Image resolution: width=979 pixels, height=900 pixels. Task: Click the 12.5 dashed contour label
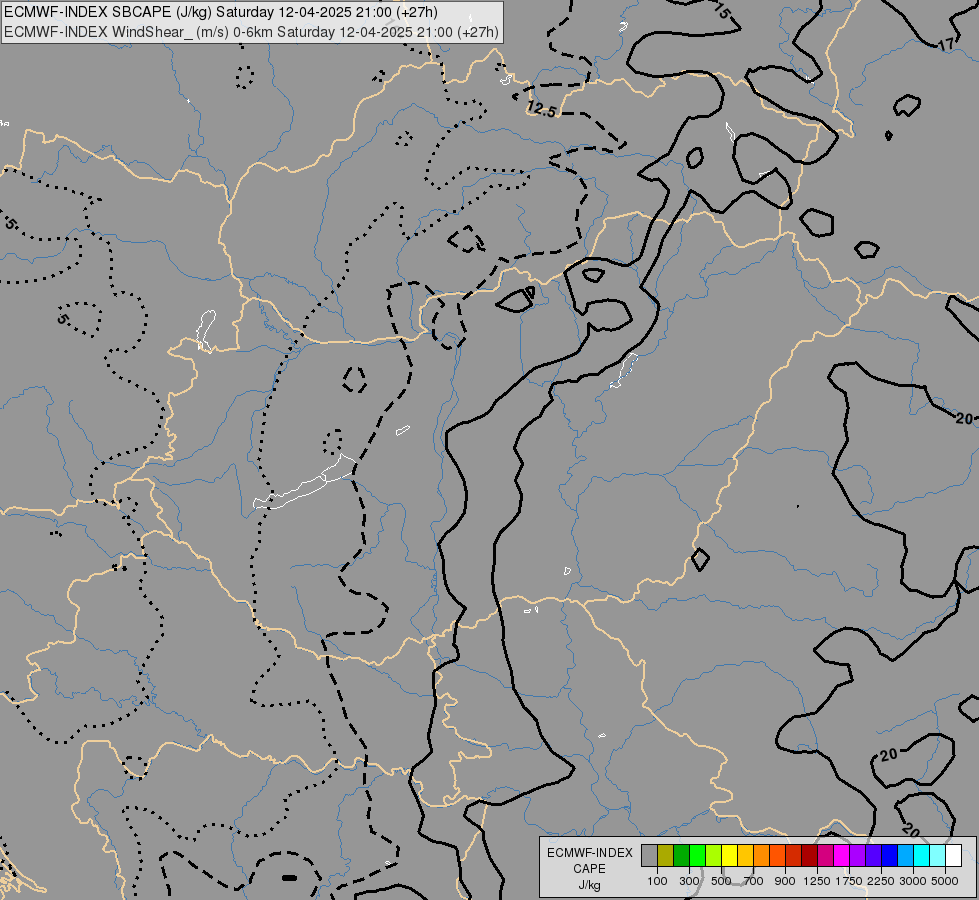pyautogui.click(x=541, y=109)
